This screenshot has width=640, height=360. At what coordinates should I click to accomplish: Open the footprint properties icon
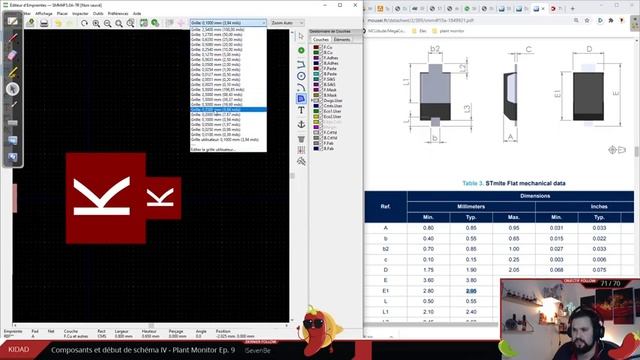144,23
